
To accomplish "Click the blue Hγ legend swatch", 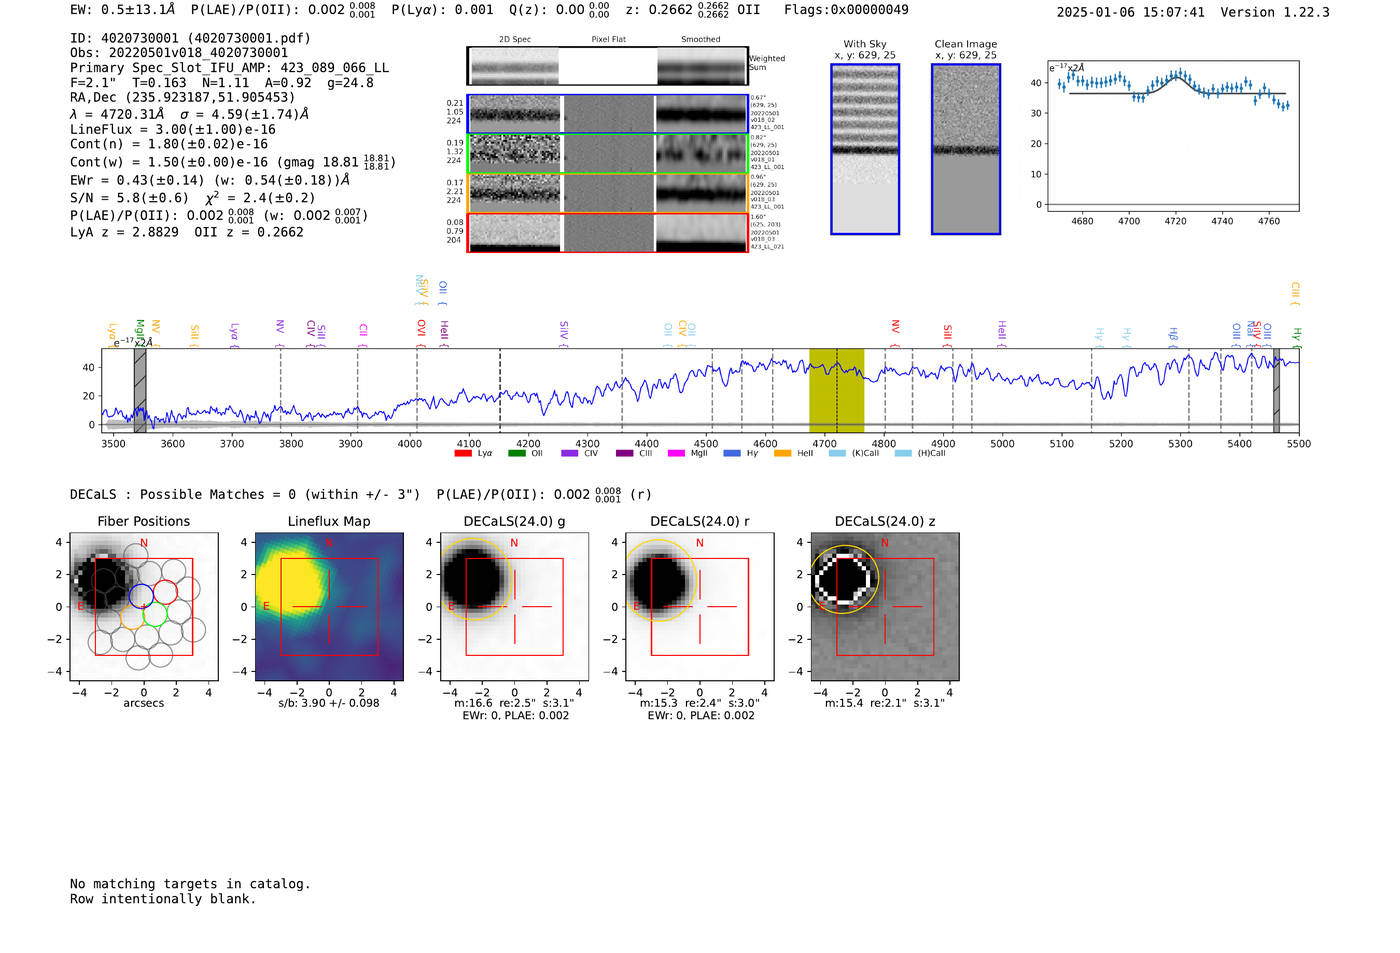I will (732, 453).
